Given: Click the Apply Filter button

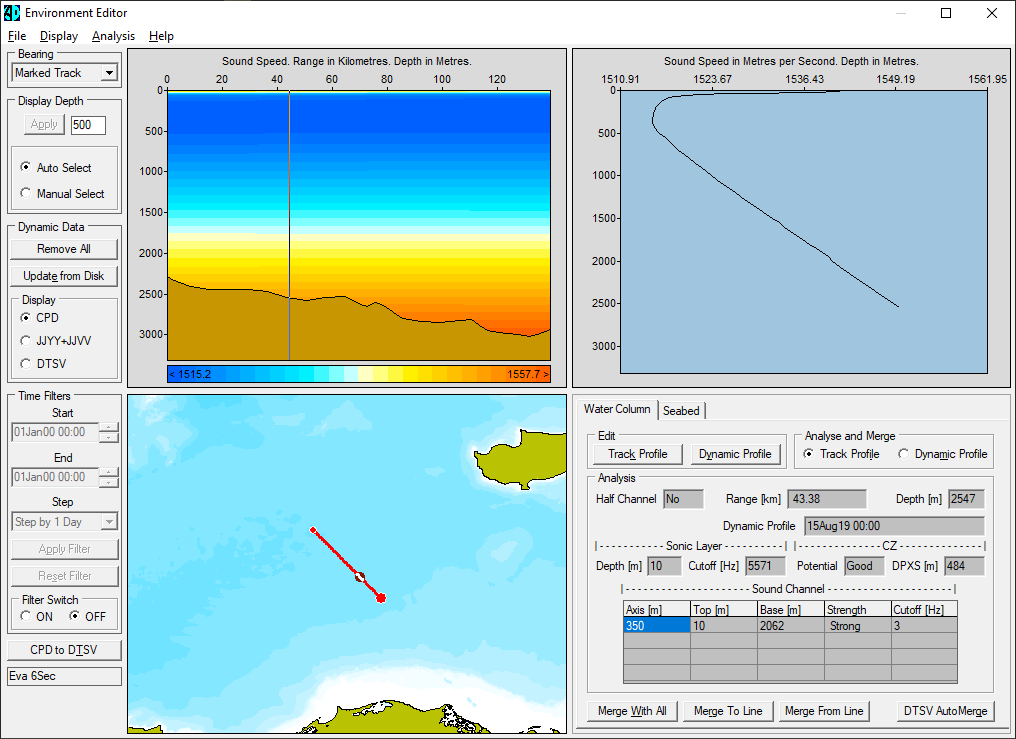Looking at the screenshot, I should tap(65, 549).
